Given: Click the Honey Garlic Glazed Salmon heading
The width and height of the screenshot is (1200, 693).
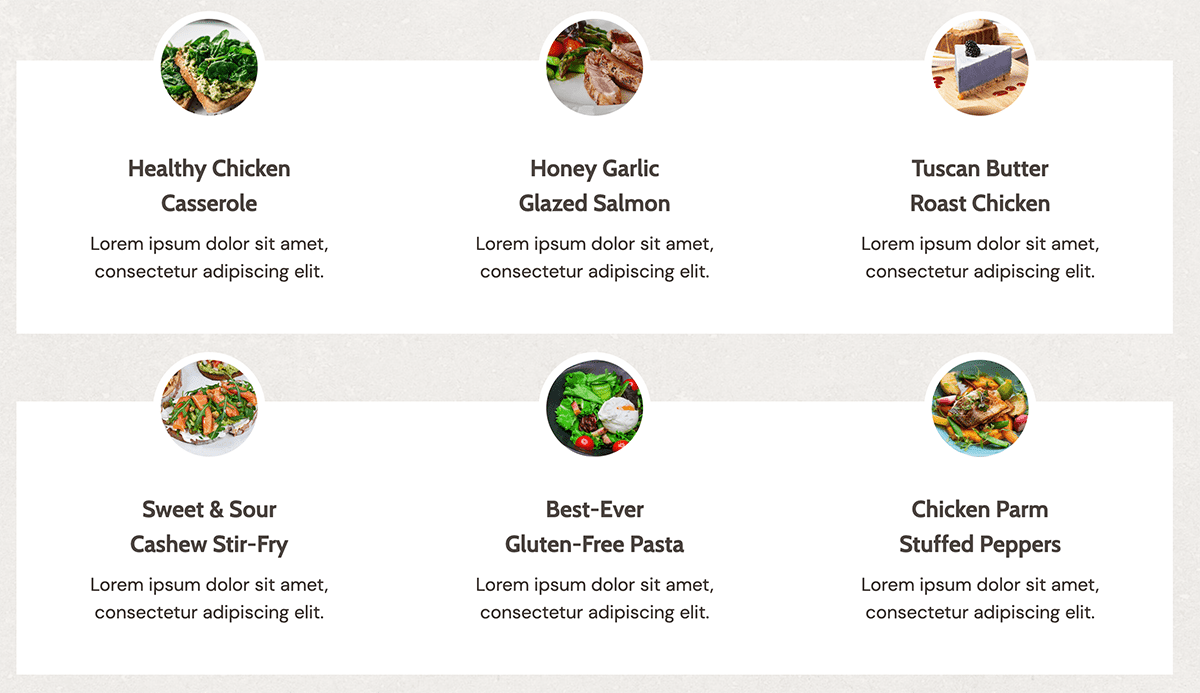Looking at the screenshot, I should [x=594, y=186].
